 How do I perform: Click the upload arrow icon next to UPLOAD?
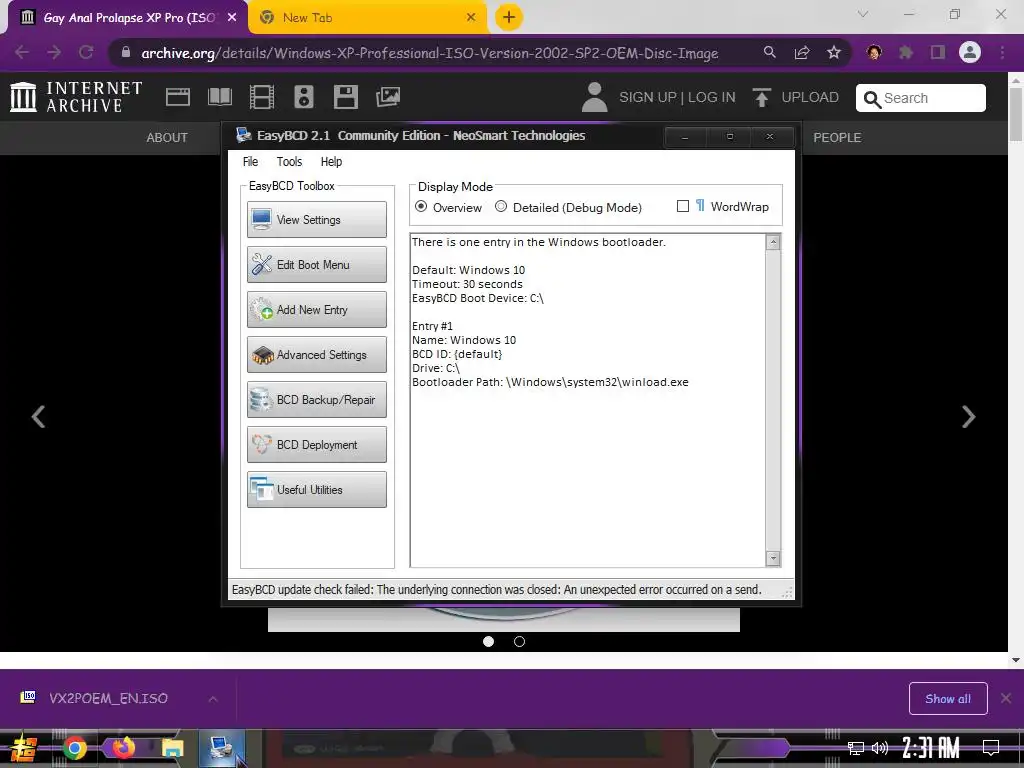tap(761, 97)
